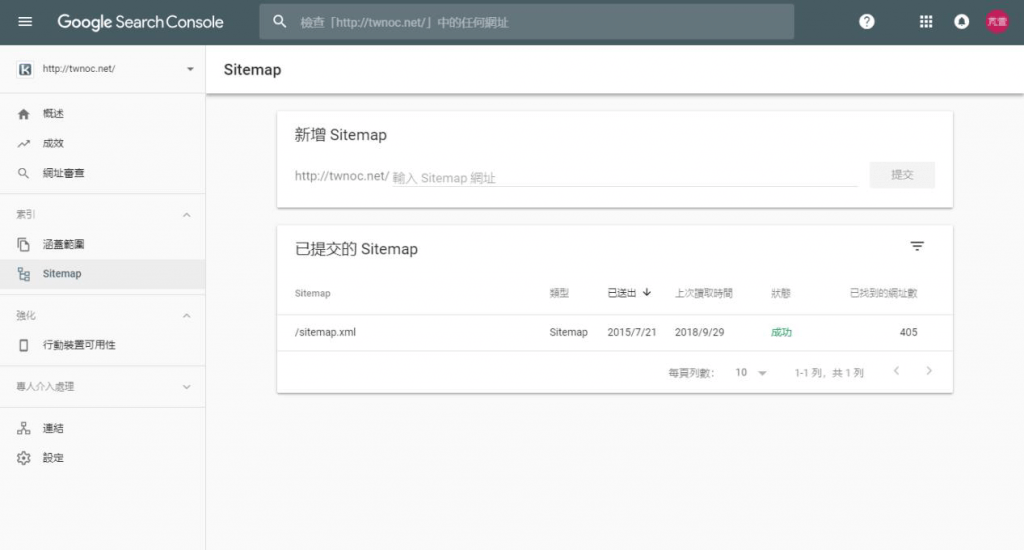Click the Google Search Console logo

point(140,22)
